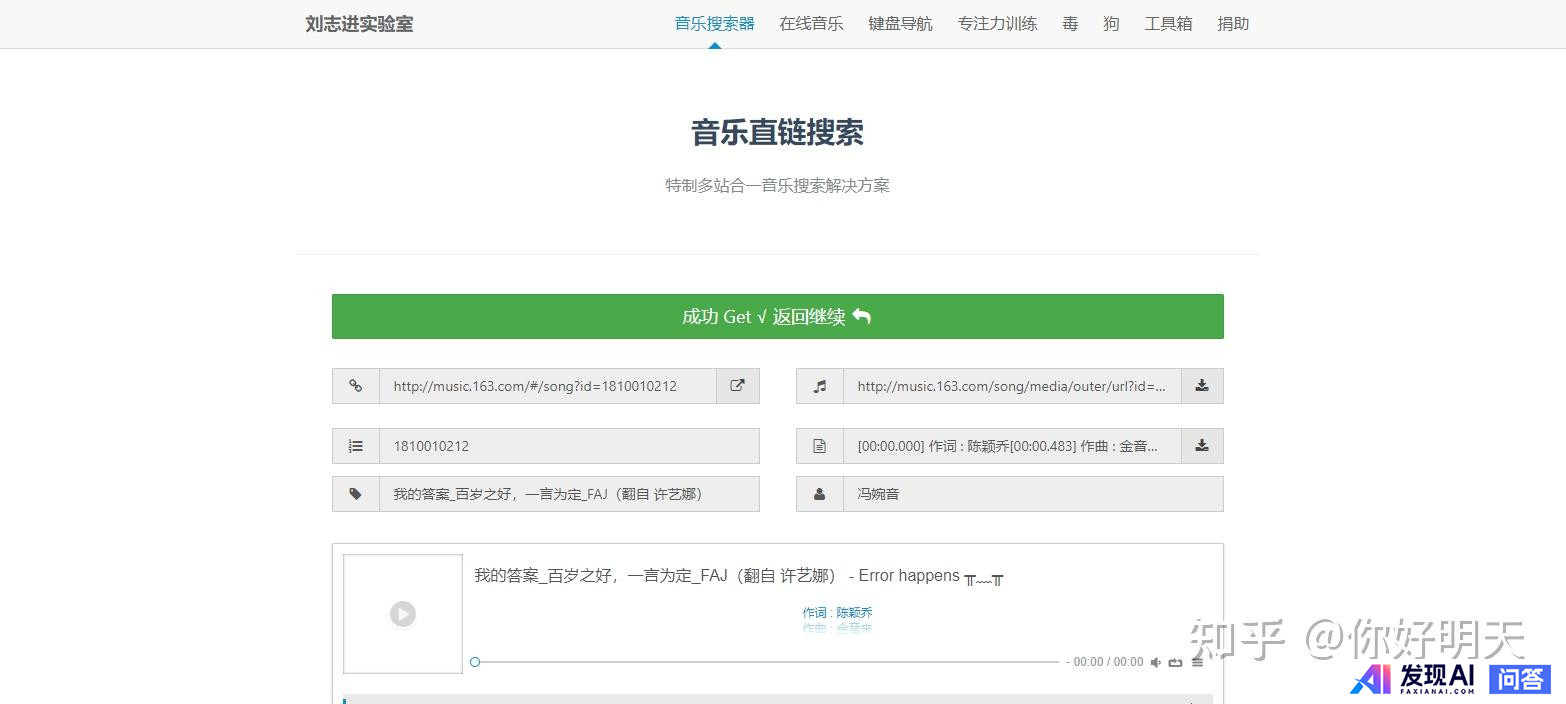Click the 狗 nav item
1566x704 pixels.
click(1111, 24)
